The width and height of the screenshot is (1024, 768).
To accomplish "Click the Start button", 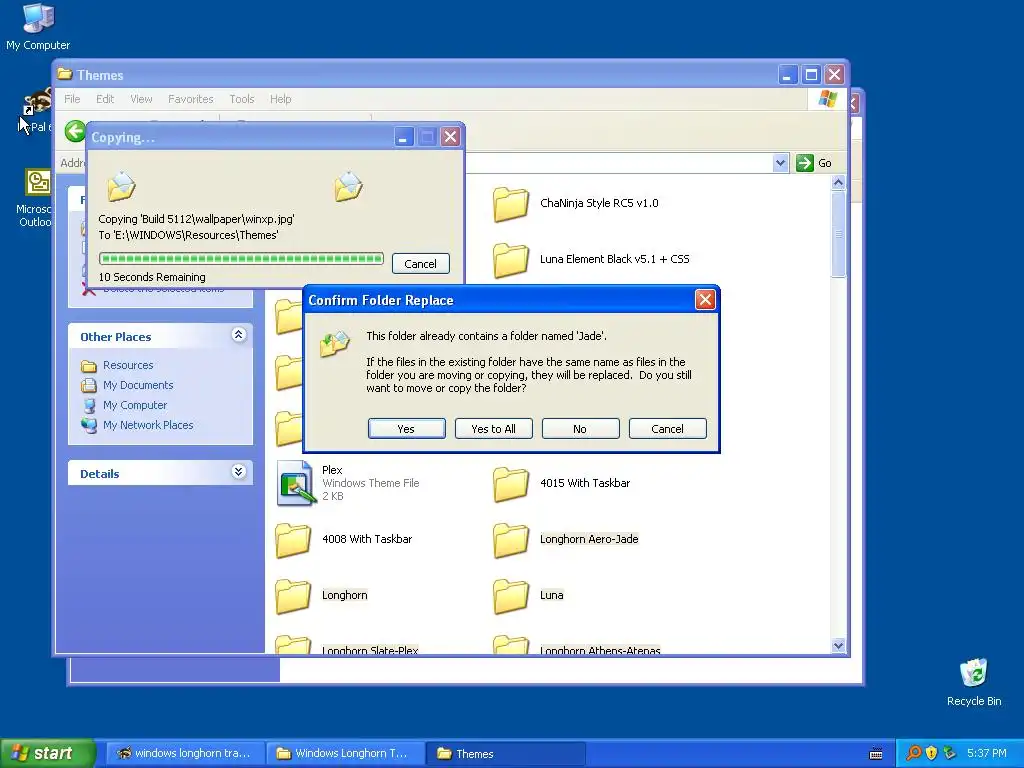I will point(47,753).
